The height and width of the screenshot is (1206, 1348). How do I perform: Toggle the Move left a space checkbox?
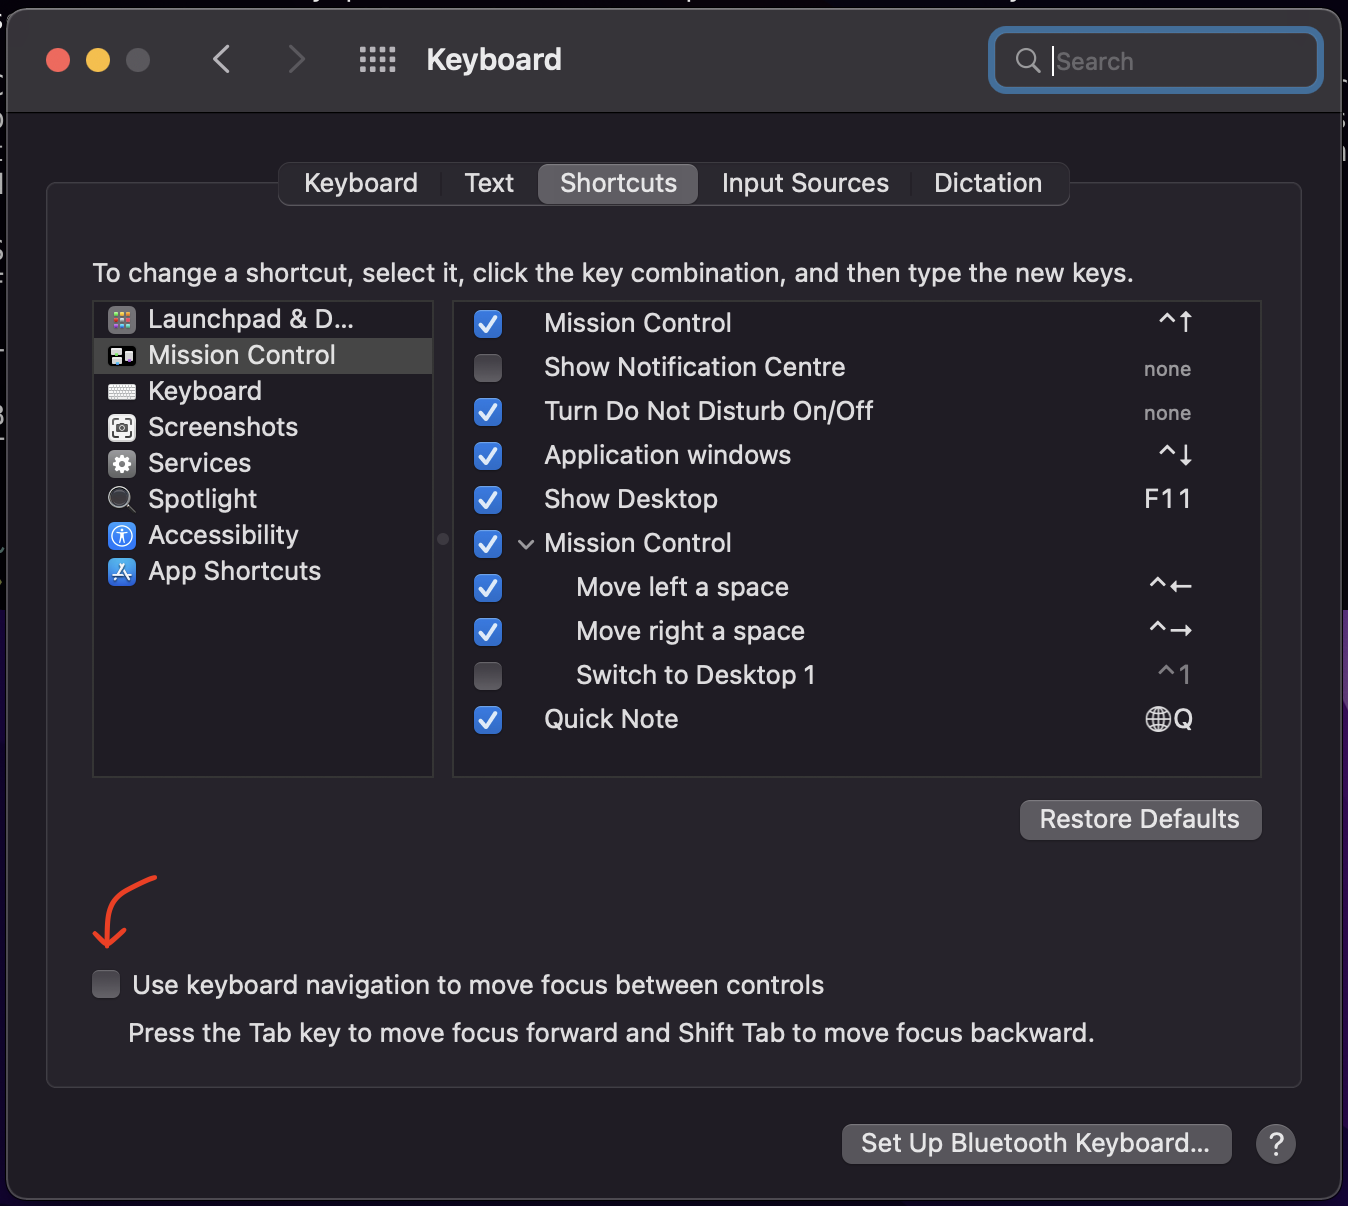coord(488,588)
